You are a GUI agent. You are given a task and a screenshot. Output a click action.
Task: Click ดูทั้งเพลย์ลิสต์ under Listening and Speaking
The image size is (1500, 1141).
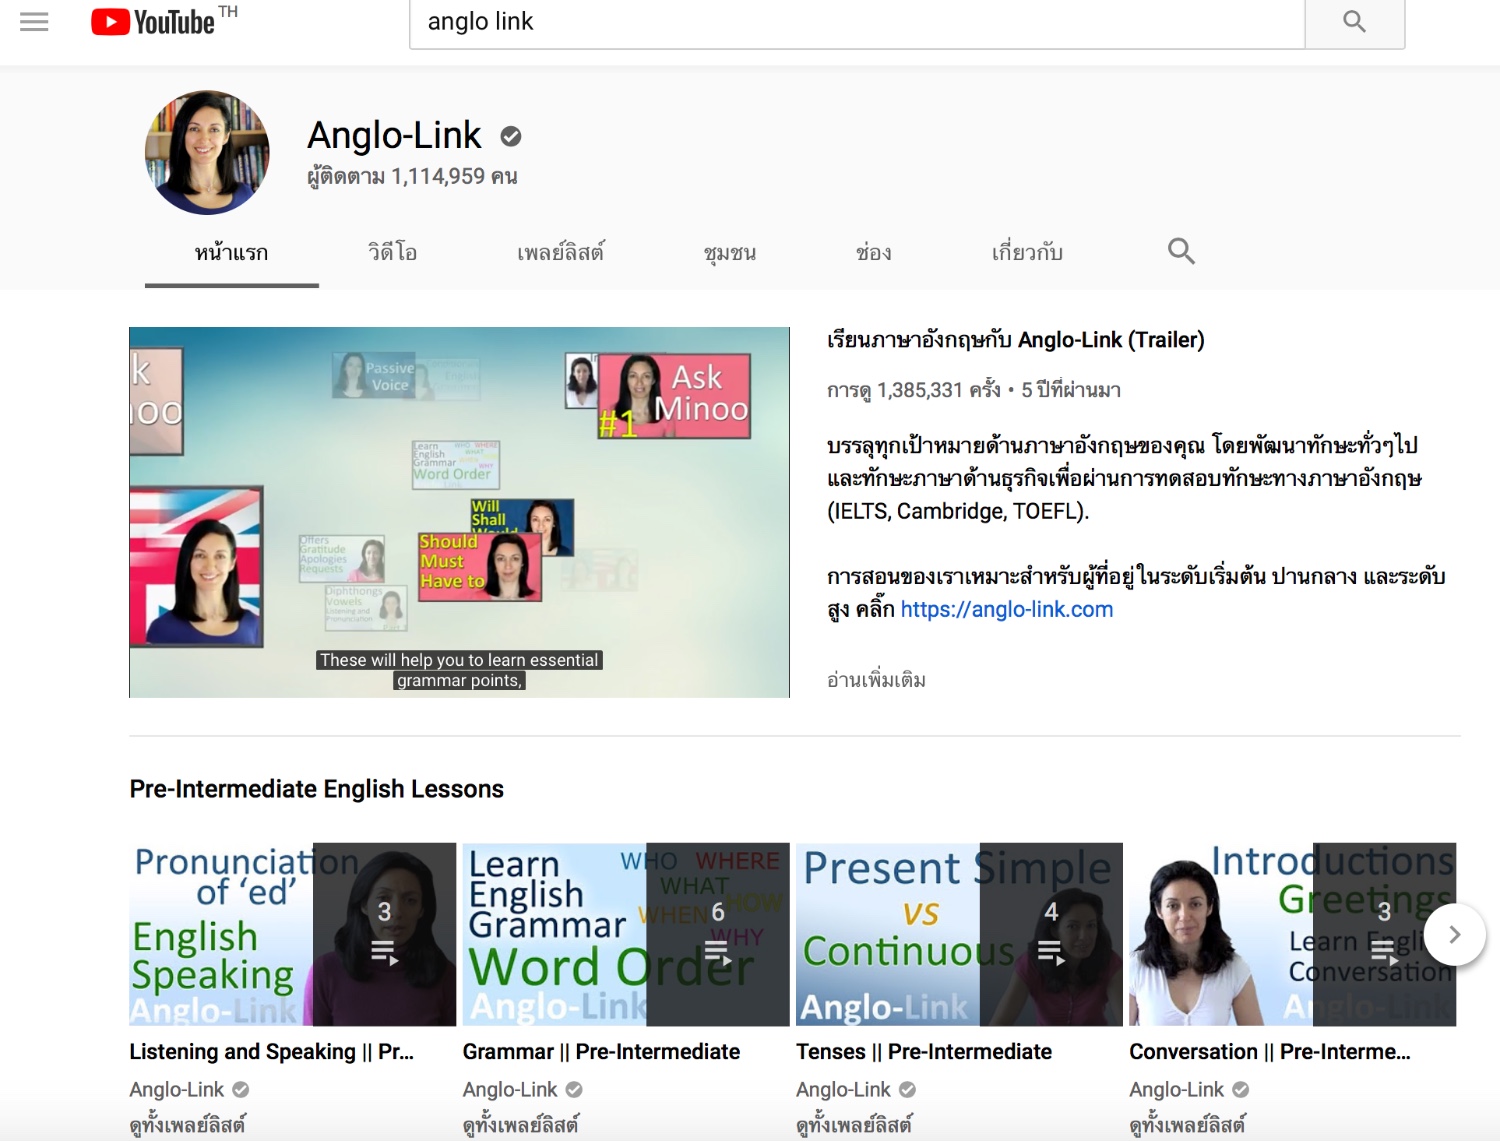(187, 1125)
